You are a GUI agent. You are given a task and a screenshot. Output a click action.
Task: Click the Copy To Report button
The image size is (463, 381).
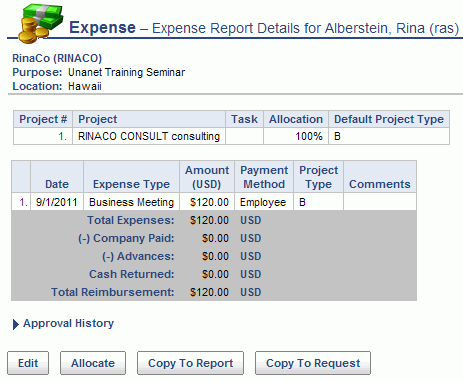point(190,363)
